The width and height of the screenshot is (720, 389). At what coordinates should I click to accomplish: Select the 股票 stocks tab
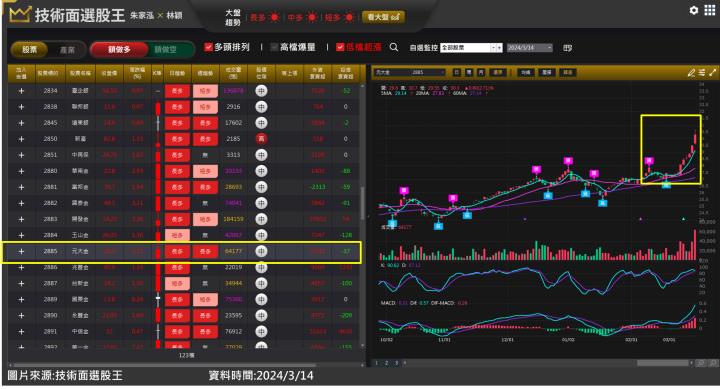30,50
